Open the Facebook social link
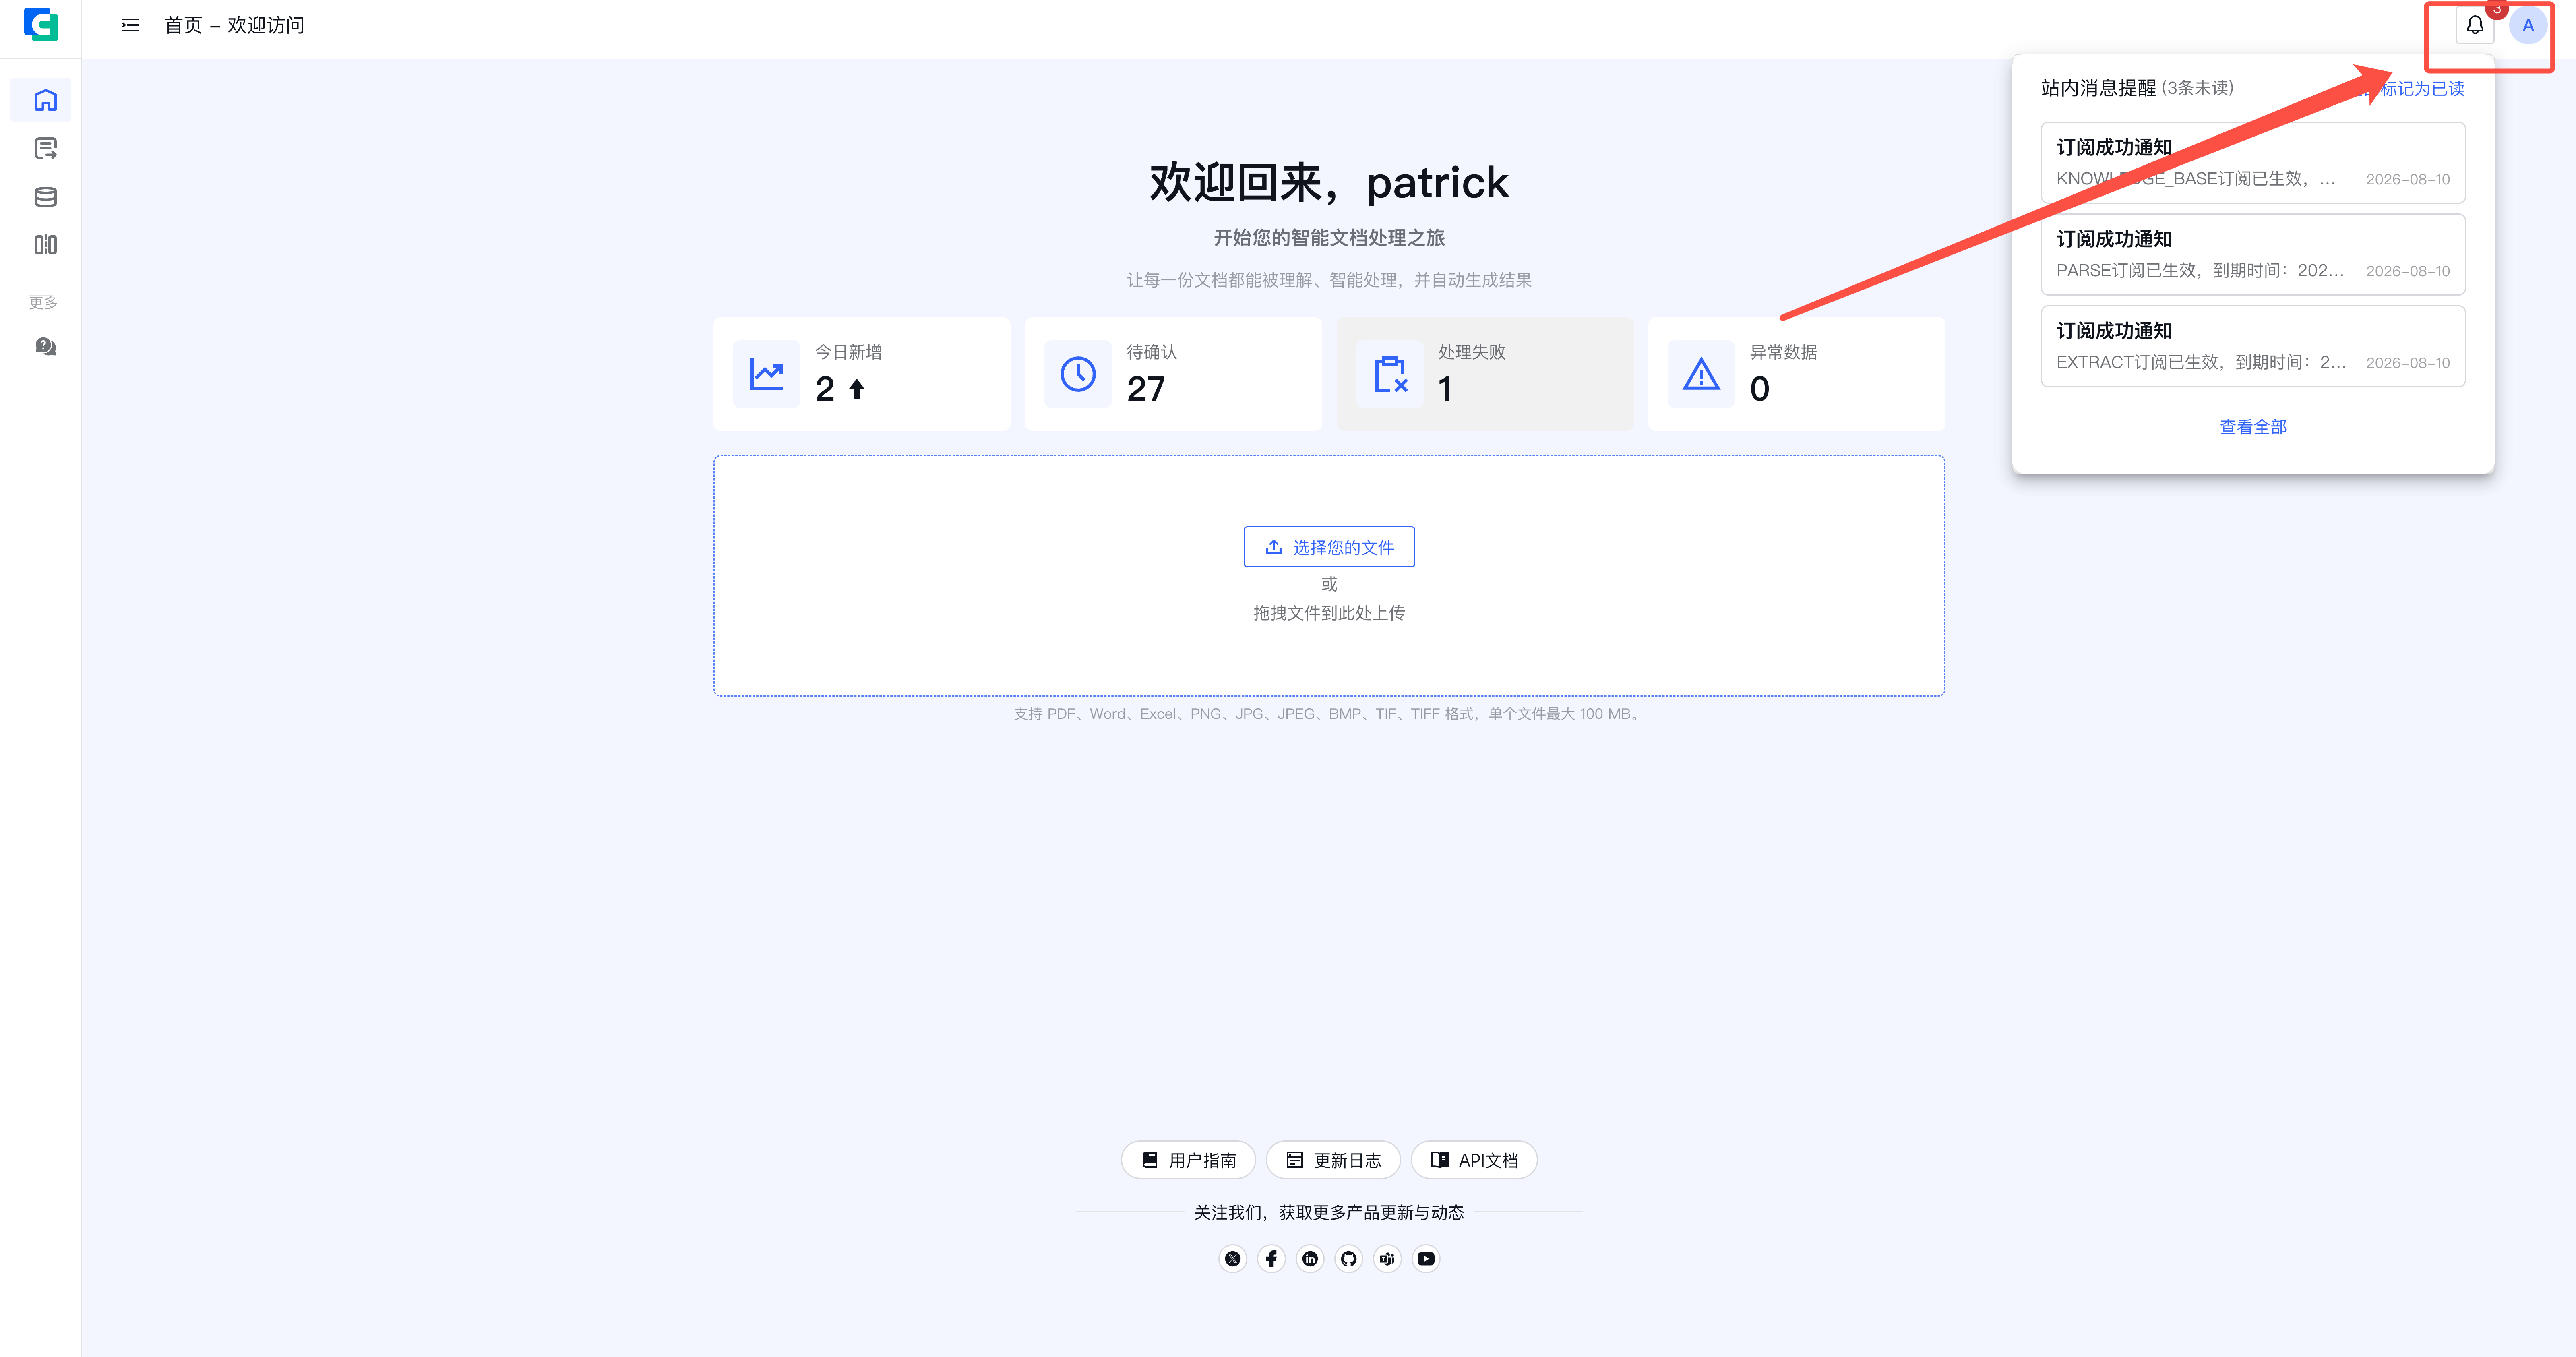Viewport: 2576px width, 1357px height. click(1271, 1259)
